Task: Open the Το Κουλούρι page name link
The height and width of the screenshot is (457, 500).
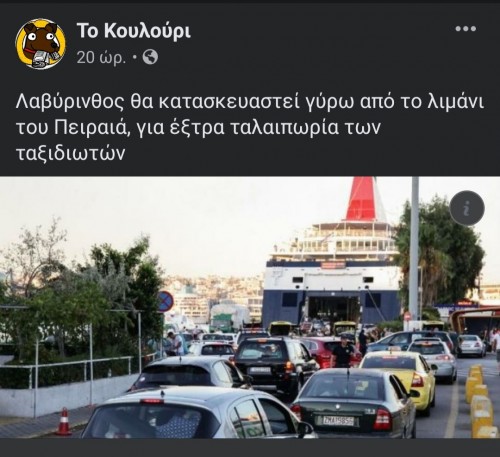Action: (x=134, y=31)
